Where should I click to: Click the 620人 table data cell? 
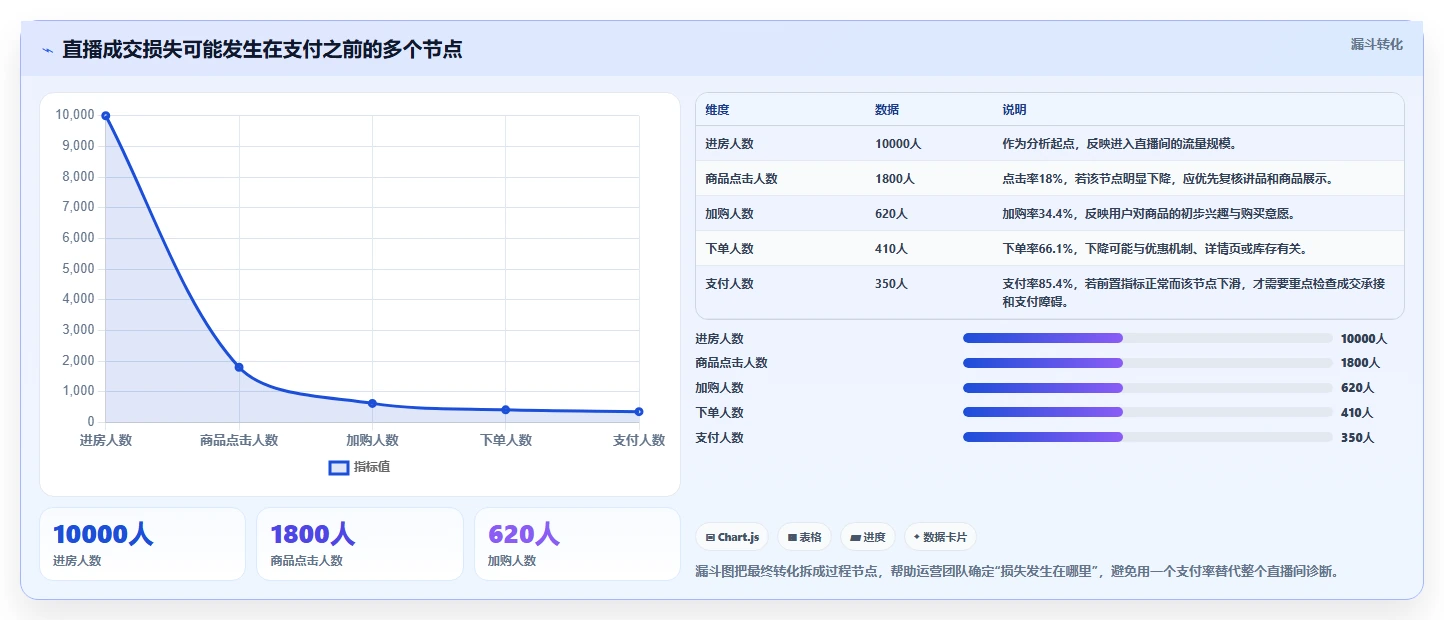[891, 214]
